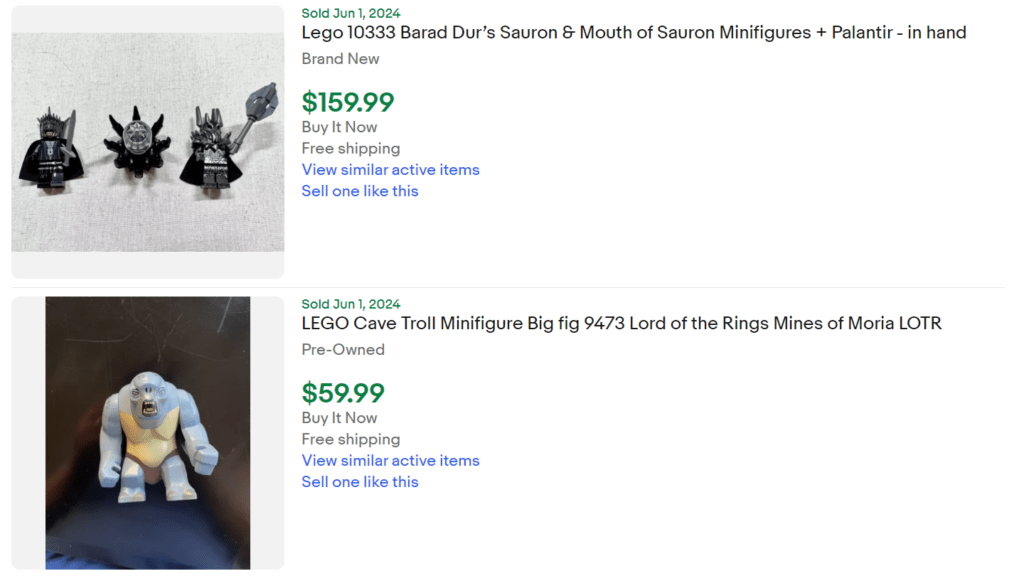Click the Sauron figure holding the mace
The image size is (1024, 576).
212,150
